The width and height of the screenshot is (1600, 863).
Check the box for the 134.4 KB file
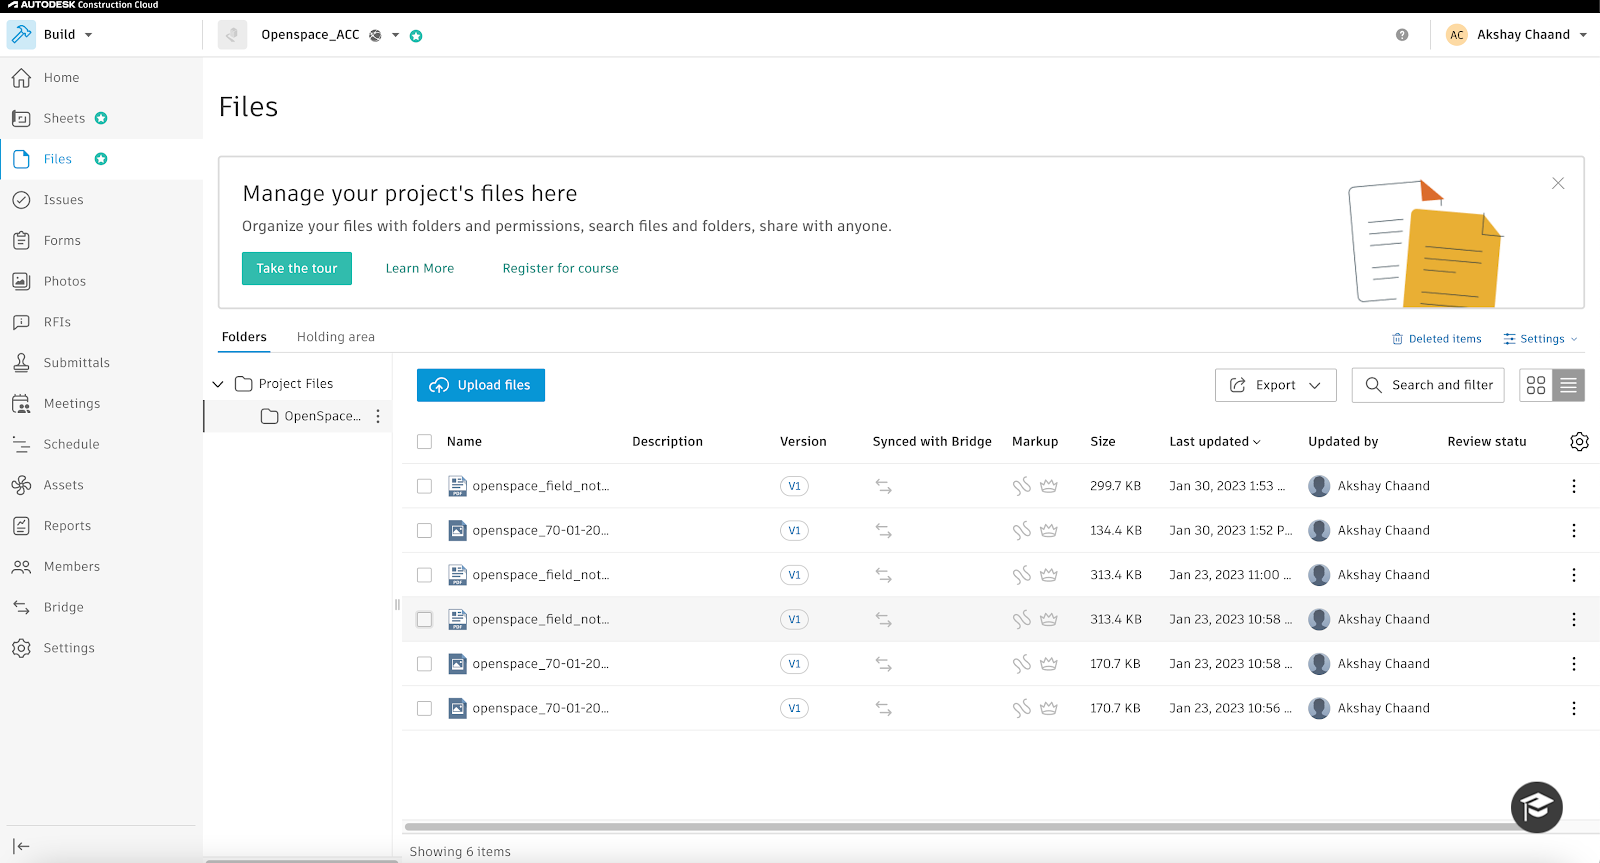click(425, 531)
